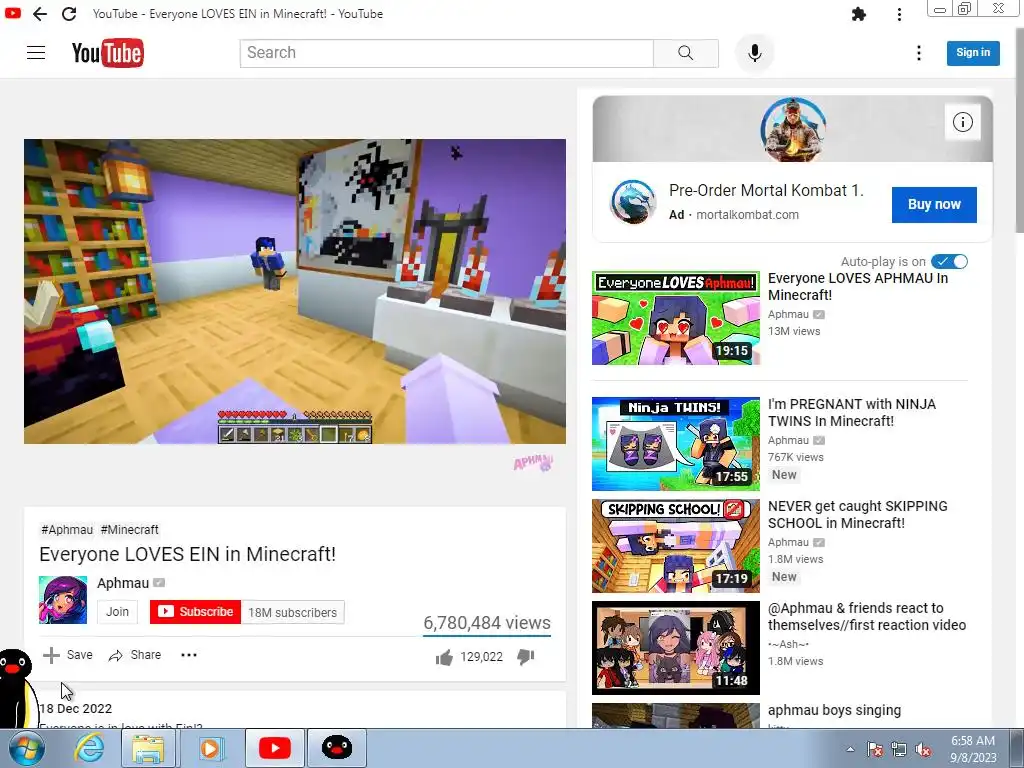Show hidden tray icons arrow
Viewport: 1024px width, 768px height.
click(x=850, y=749)
